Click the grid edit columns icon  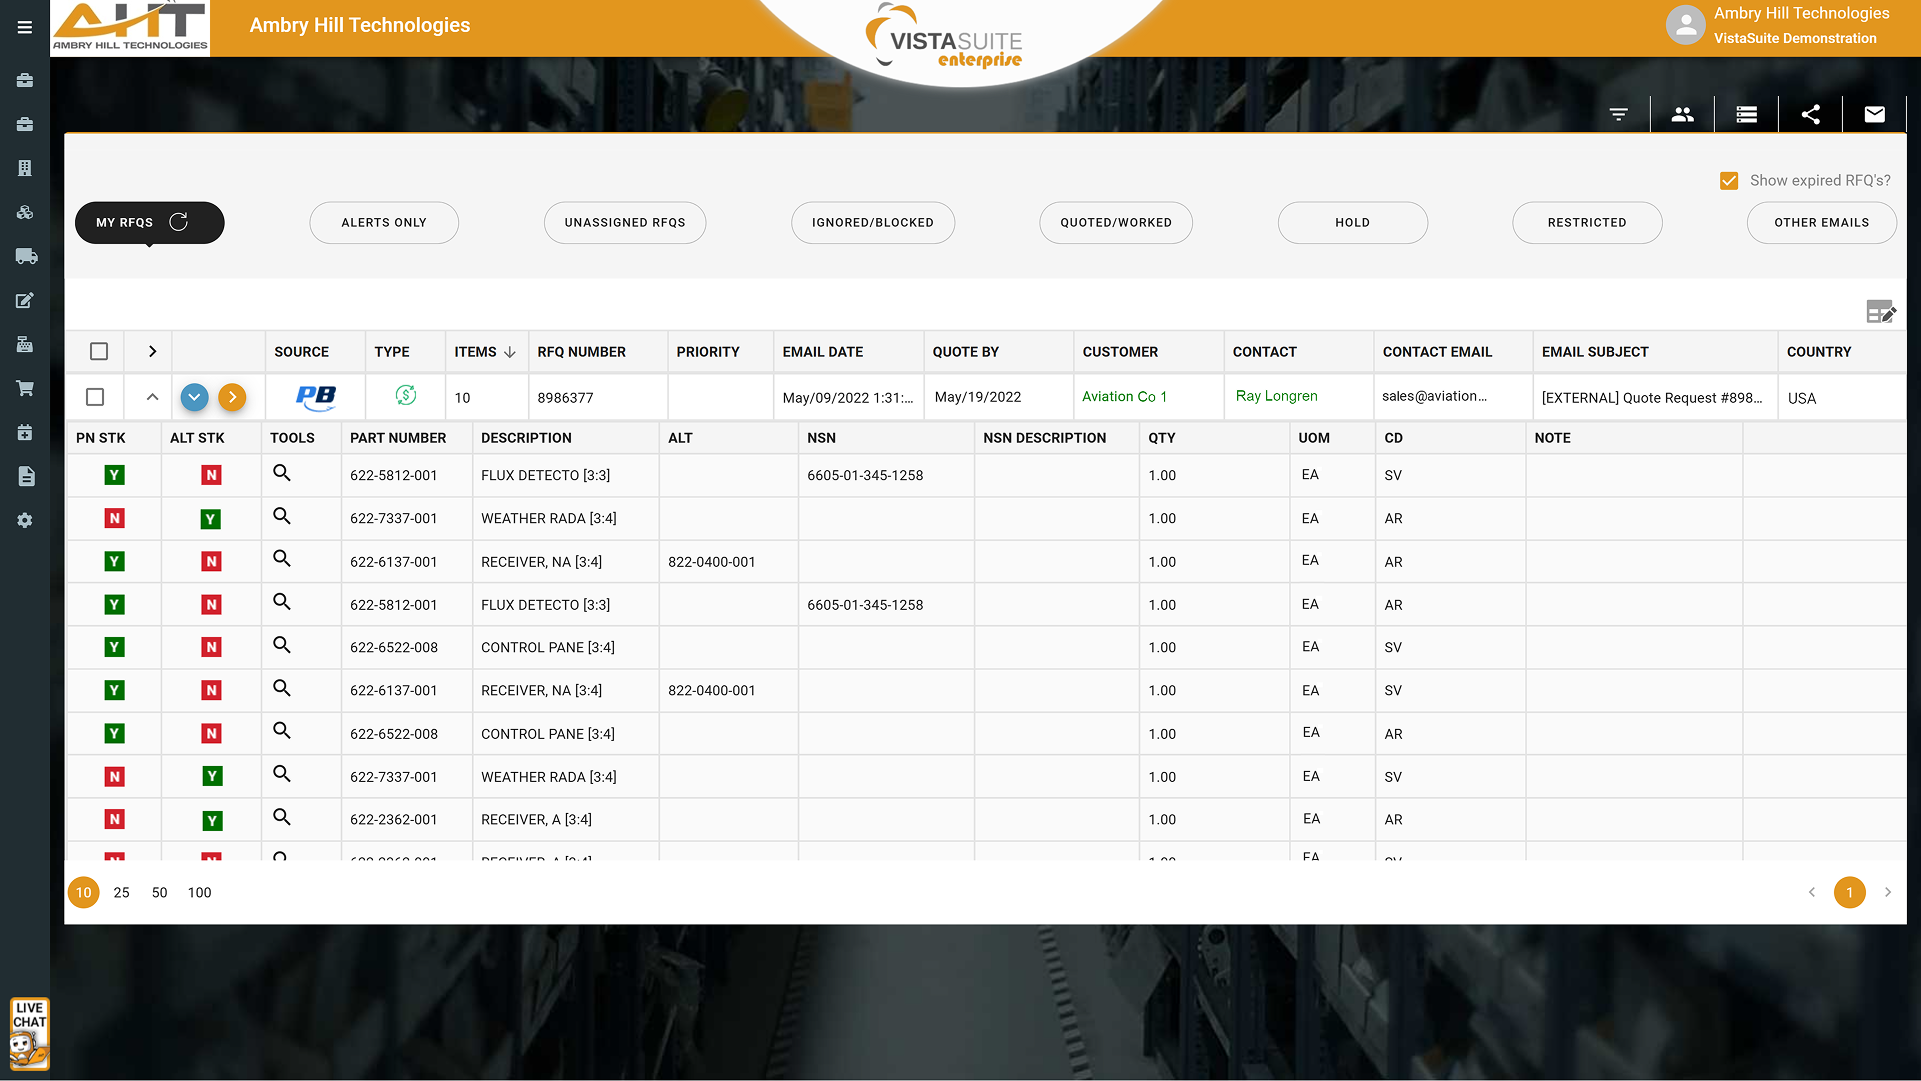click(x=1880, y=312)
